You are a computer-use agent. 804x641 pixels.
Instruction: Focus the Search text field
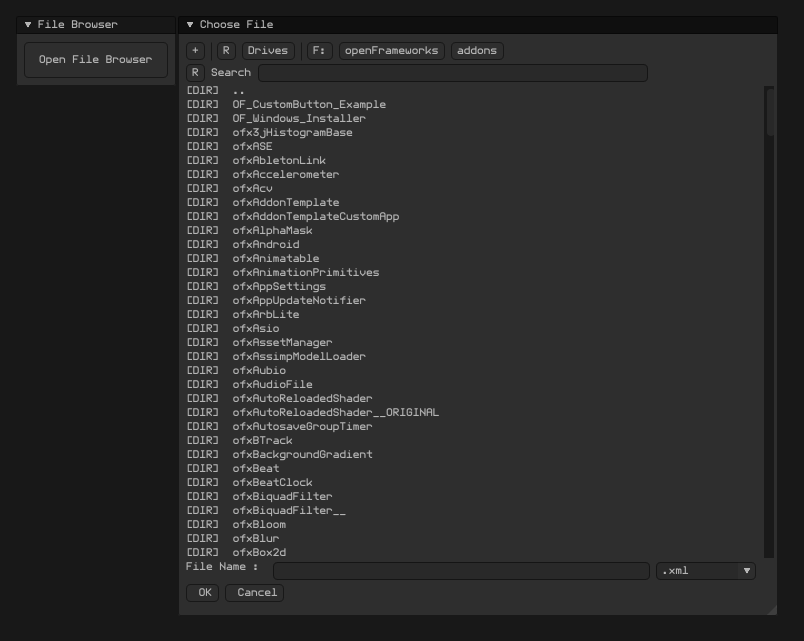click(453, 73)
